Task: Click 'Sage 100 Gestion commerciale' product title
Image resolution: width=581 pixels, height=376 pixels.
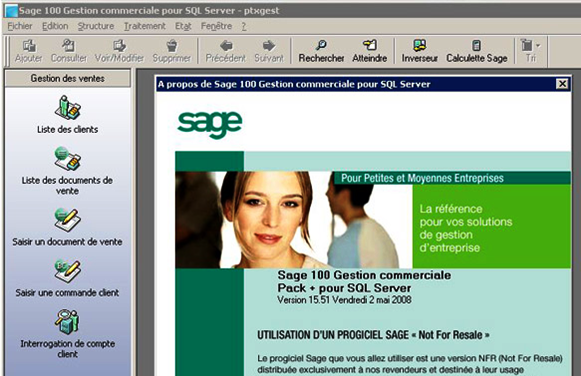Action: click(364, 275)
